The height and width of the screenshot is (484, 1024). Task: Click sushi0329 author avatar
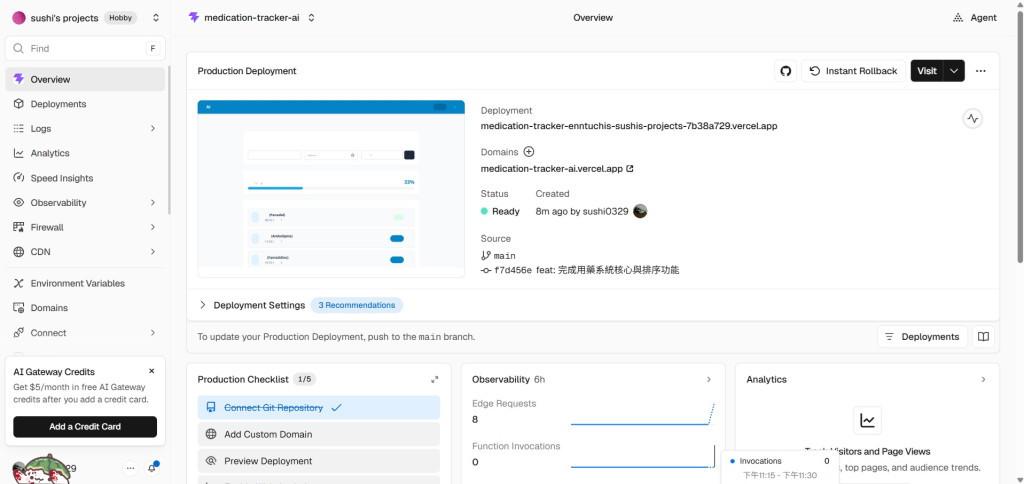tap(640, 211)
